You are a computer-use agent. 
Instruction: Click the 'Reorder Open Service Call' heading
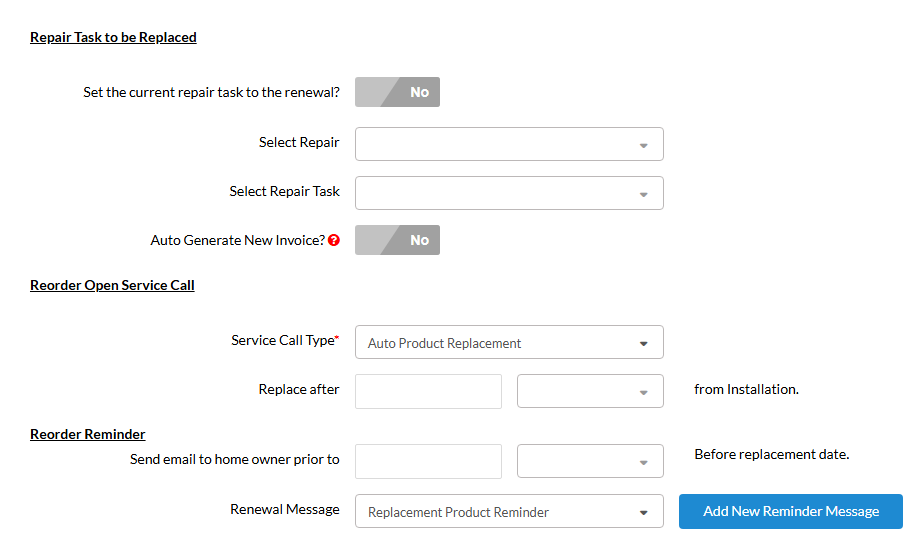(x=112, y=285)
